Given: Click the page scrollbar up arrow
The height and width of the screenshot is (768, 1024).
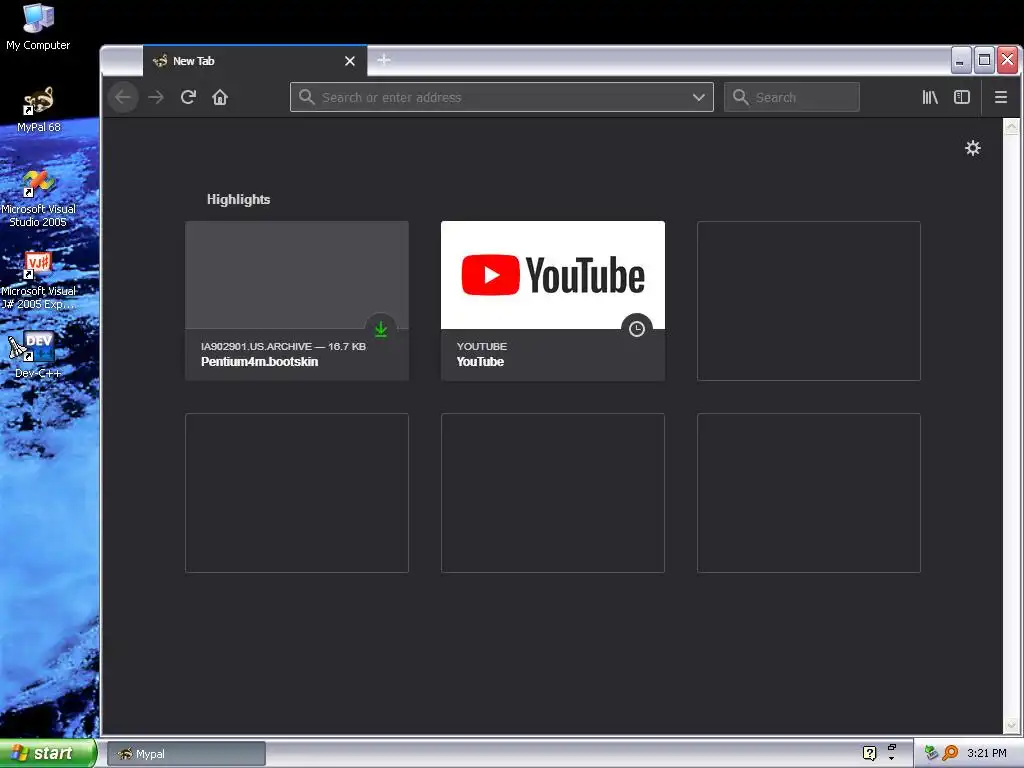Looking at the screenshot, I should [x=1011, y=127].
